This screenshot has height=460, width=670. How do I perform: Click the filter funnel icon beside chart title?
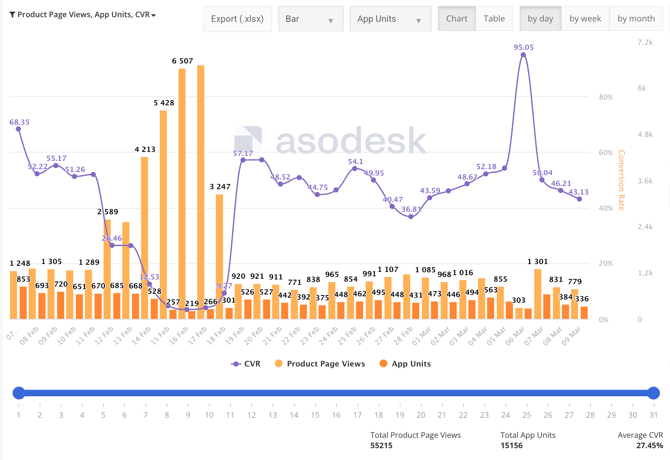[12, 16]
